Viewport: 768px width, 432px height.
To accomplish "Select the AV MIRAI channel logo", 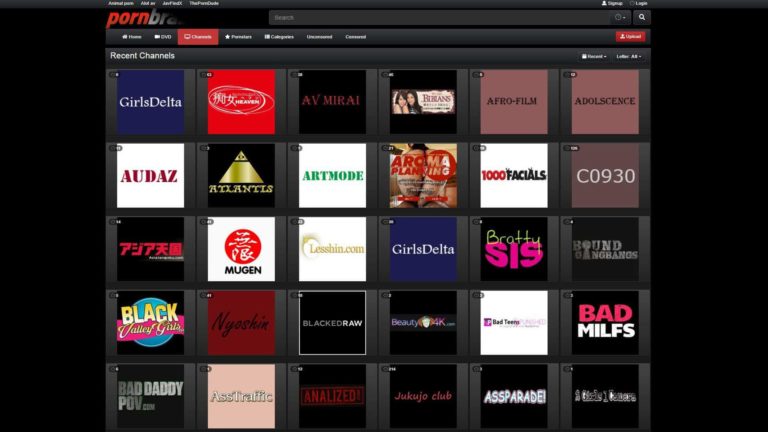I will (x=332, y=101).
